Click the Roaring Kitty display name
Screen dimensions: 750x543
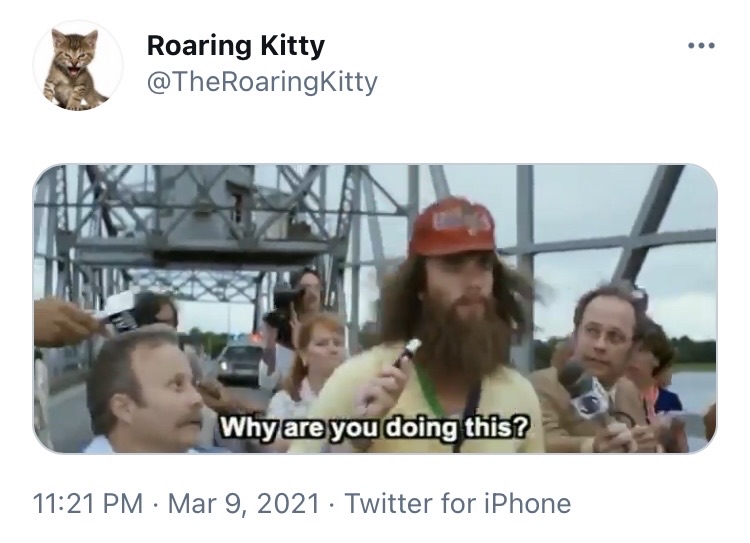(236, 46)
